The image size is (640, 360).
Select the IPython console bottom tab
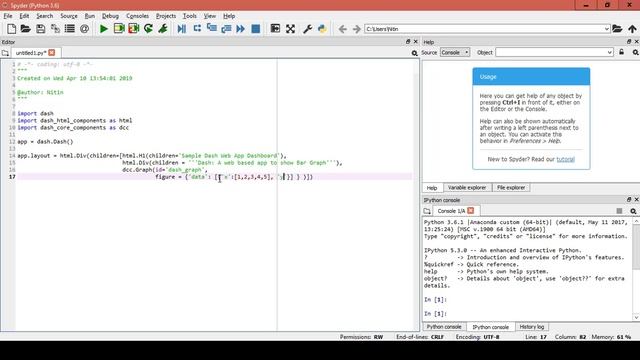pos(490,327)
